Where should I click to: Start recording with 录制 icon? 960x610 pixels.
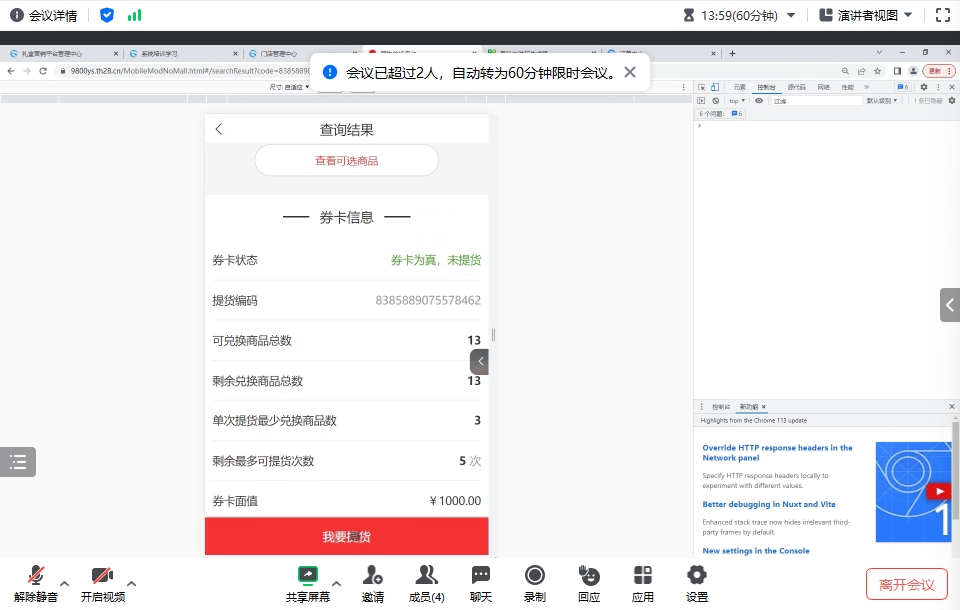535,575
